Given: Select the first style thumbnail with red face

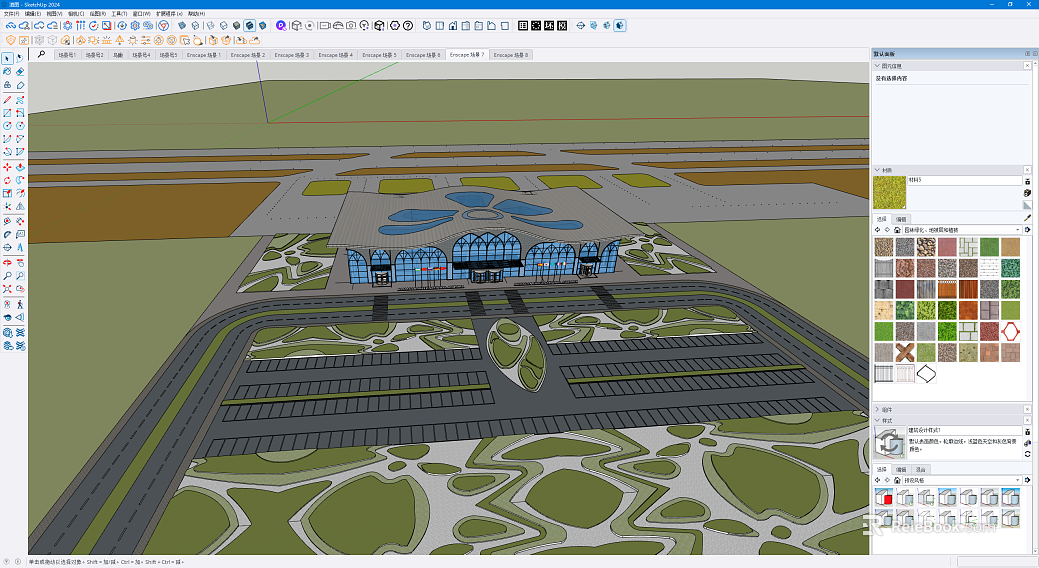Looking at the screenshot, I should (x=883, y=496).
